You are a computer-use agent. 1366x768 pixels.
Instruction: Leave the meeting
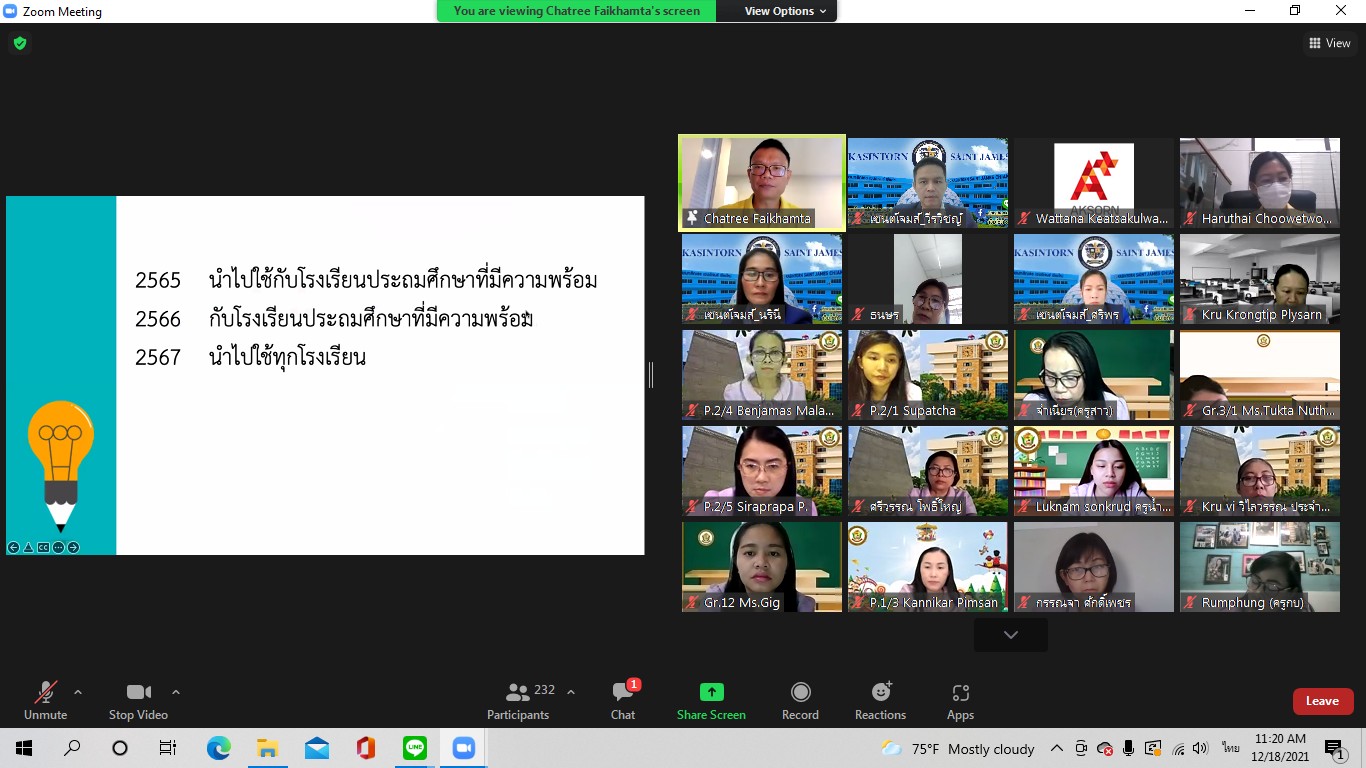(1322, 701)
